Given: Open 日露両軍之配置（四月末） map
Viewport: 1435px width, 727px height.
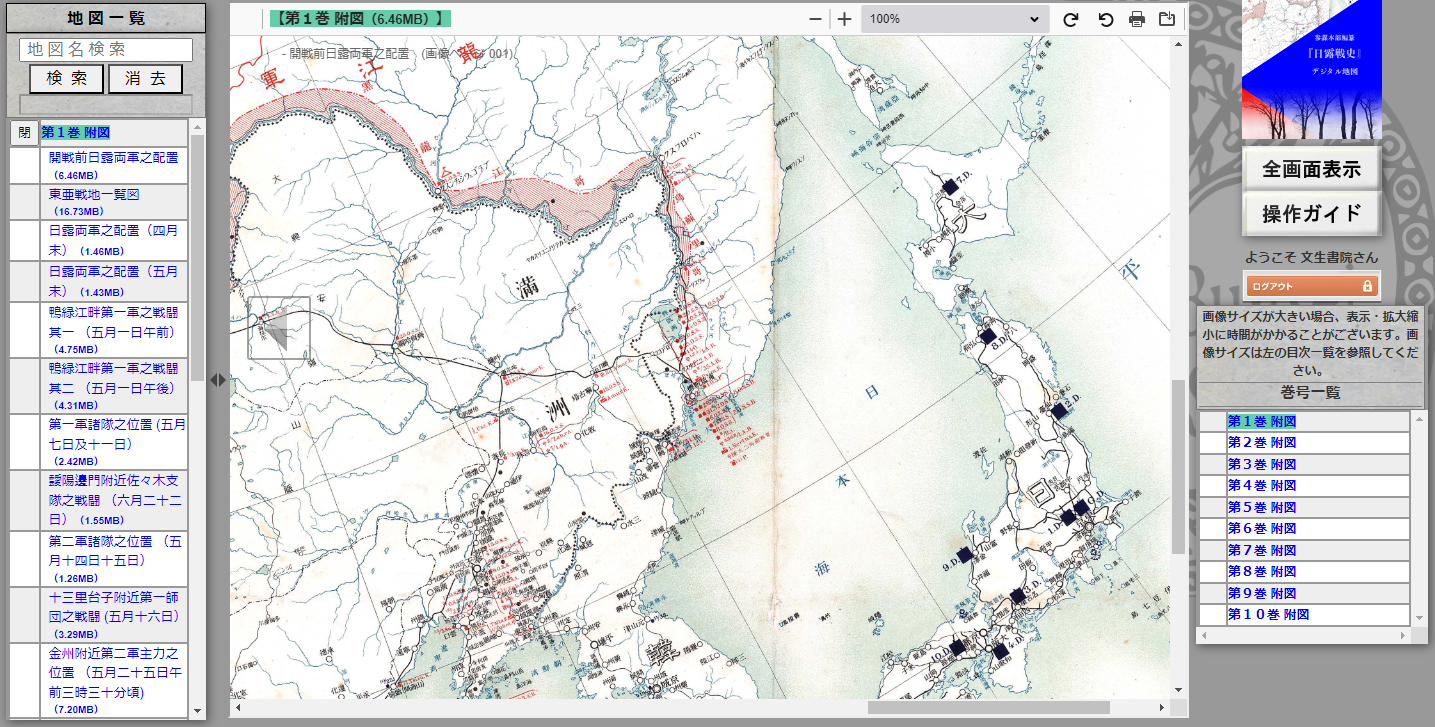Looking at the screenshot, I should (x=113, y=230).
